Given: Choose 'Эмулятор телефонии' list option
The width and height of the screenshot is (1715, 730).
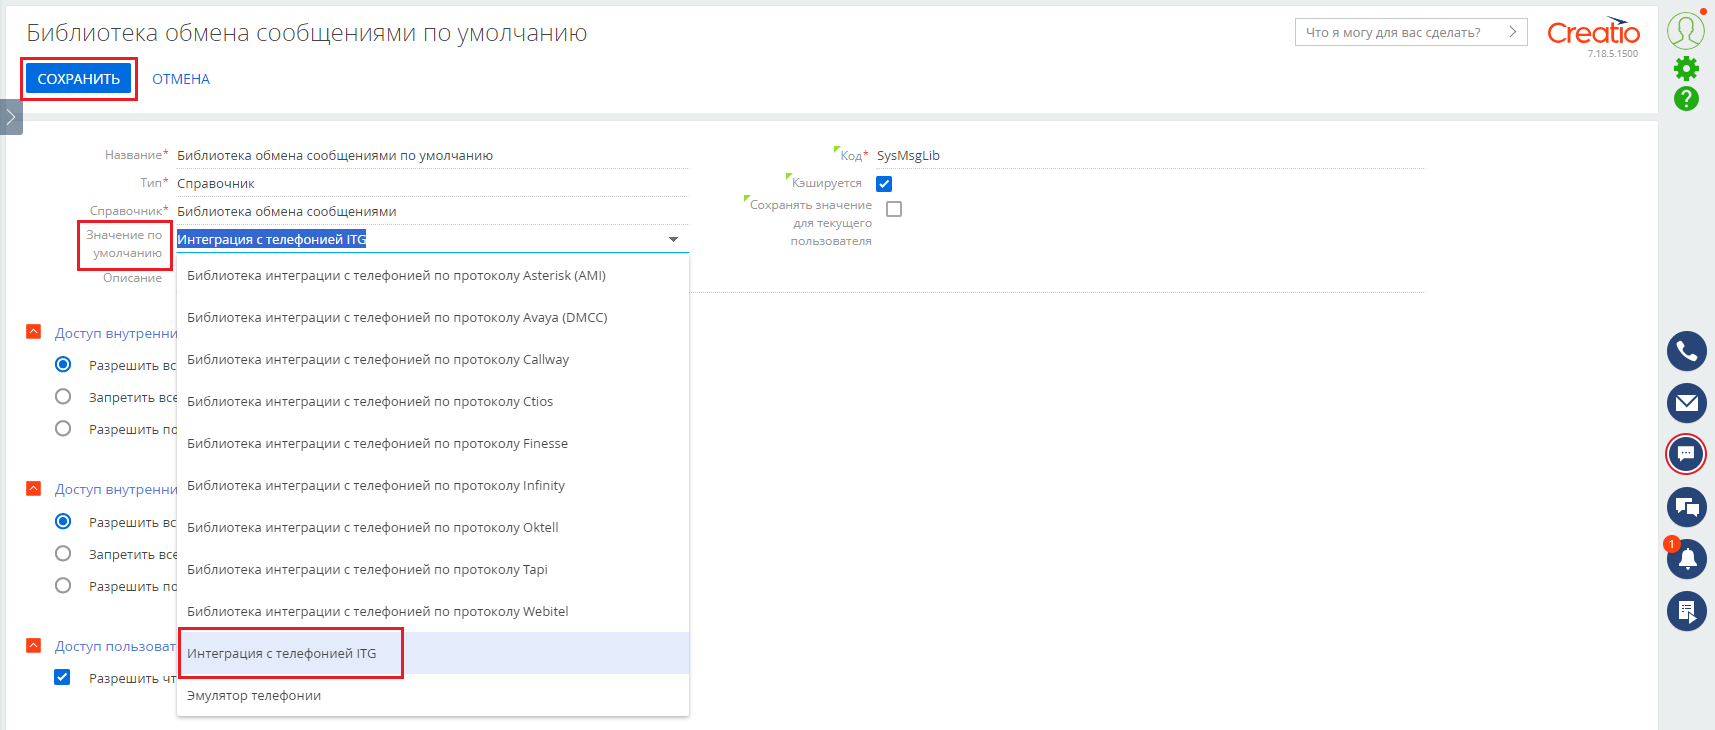Looking at the screenshot, I should click(433, 695).
